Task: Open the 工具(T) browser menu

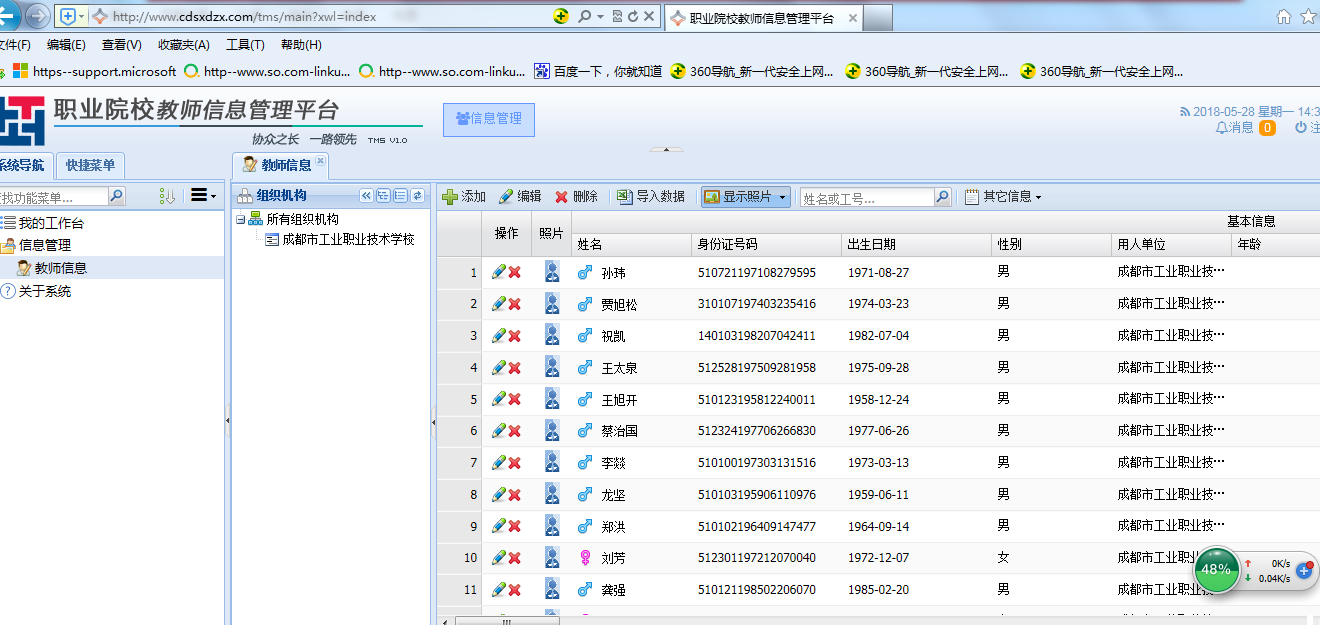Action: (x=245, y=45)
